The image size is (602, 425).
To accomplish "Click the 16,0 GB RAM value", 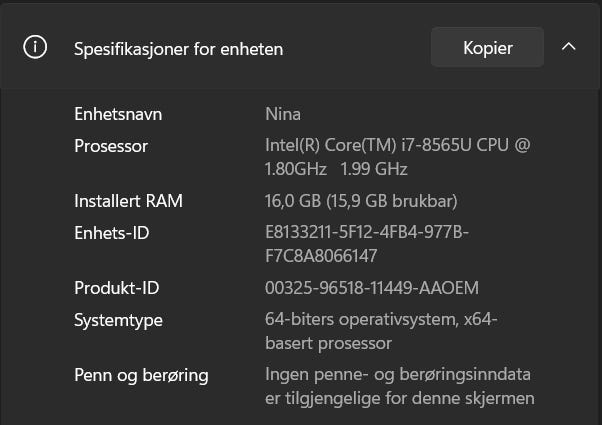I will pos(361,201).
